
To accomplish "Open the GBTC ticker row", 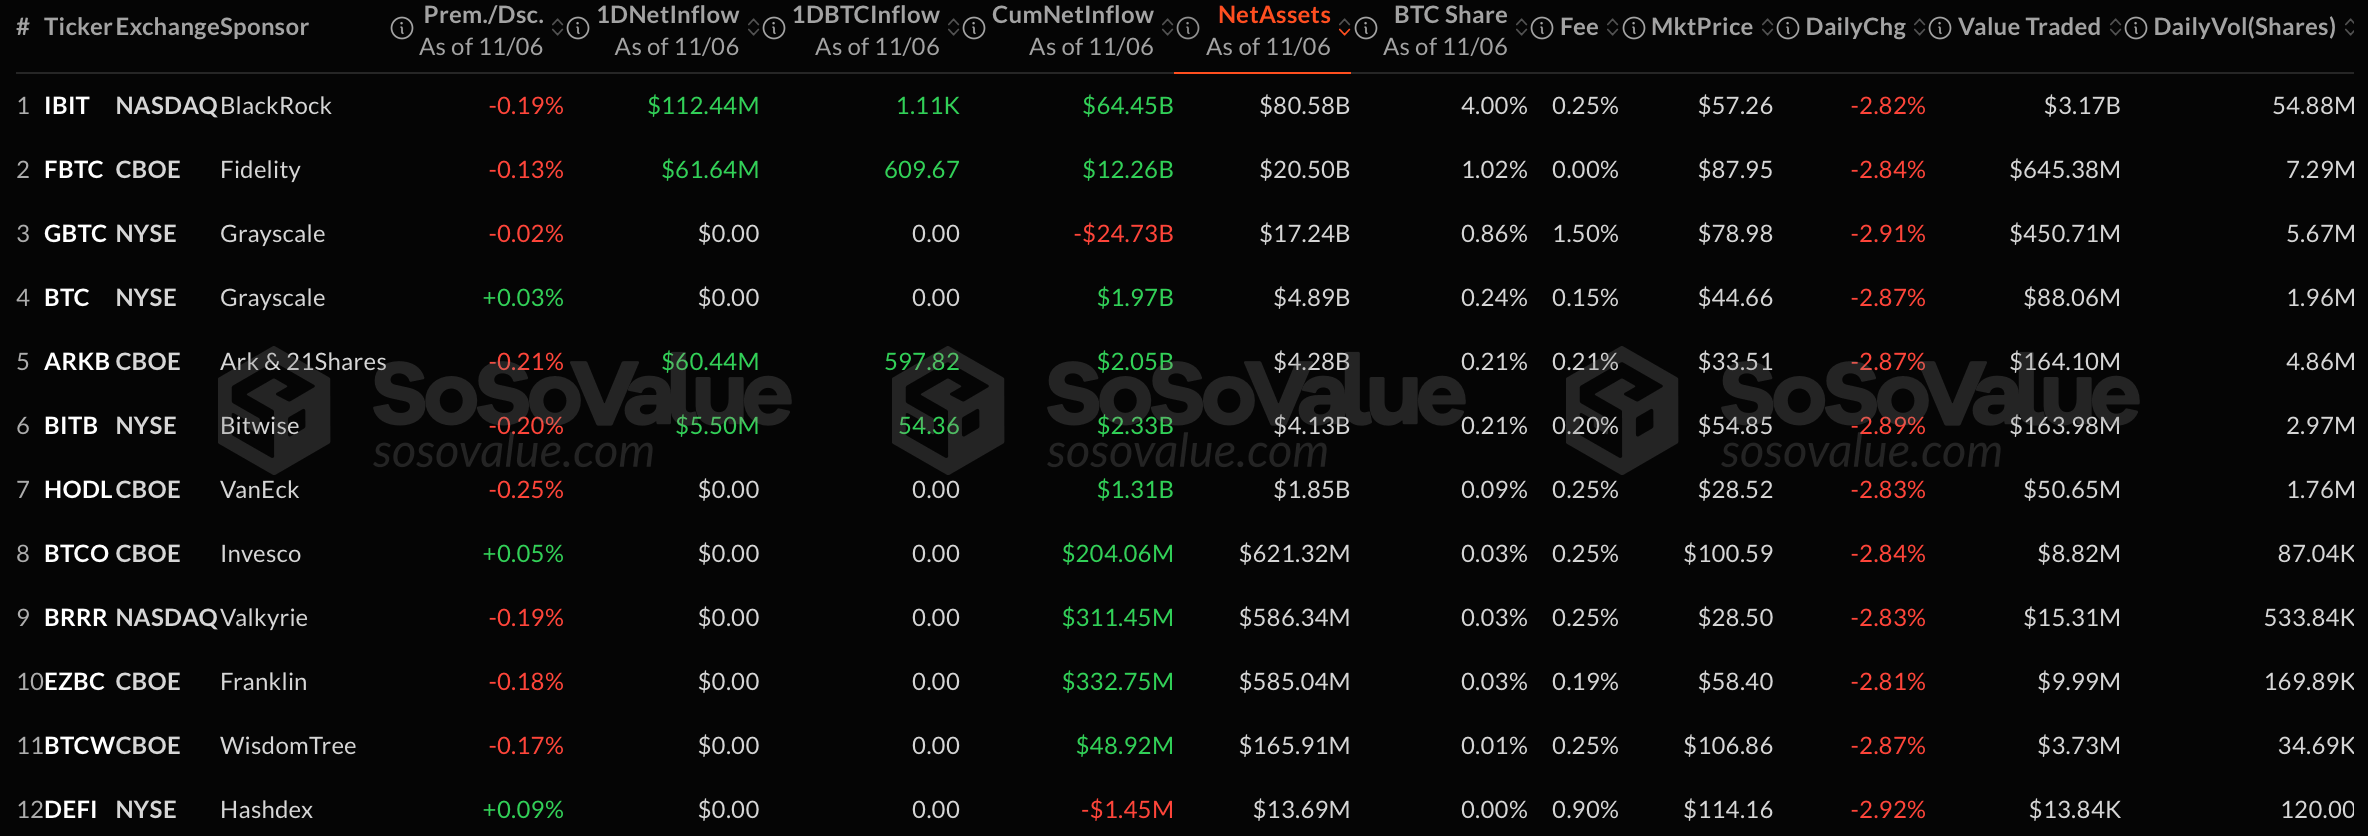I will 75,233.
